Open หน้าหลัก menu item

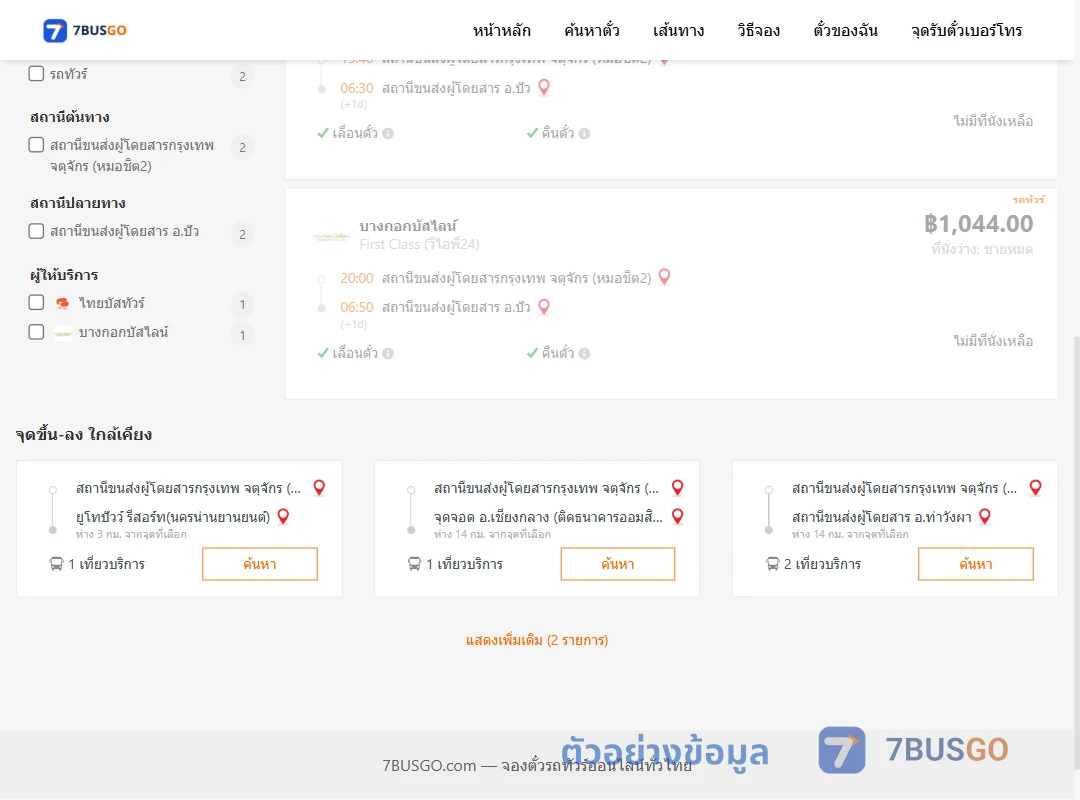(501, 30)
